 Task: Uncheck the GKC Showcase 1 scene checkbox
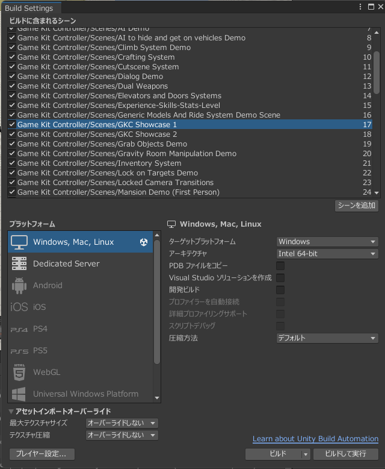(12, 124)
